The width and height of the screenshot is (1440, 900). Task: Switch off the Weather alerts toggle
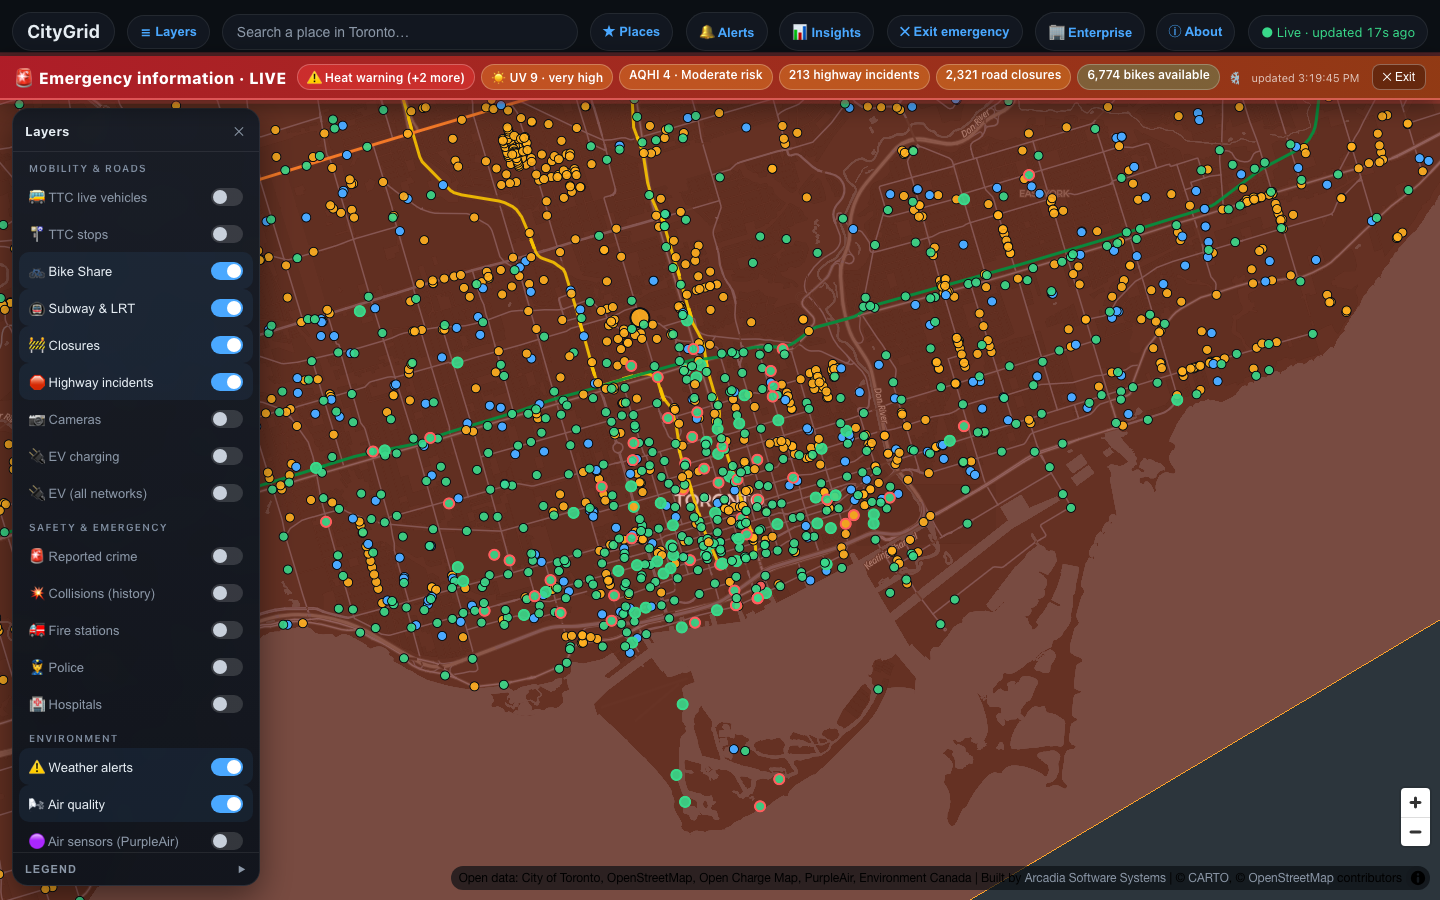(227, 767)
